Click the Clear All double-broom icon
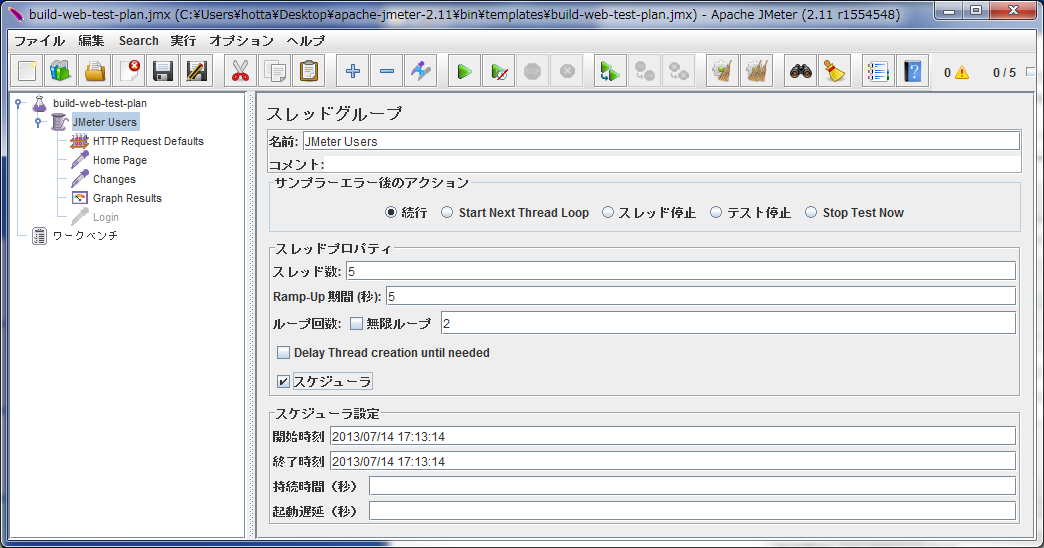 pos(756,71)
